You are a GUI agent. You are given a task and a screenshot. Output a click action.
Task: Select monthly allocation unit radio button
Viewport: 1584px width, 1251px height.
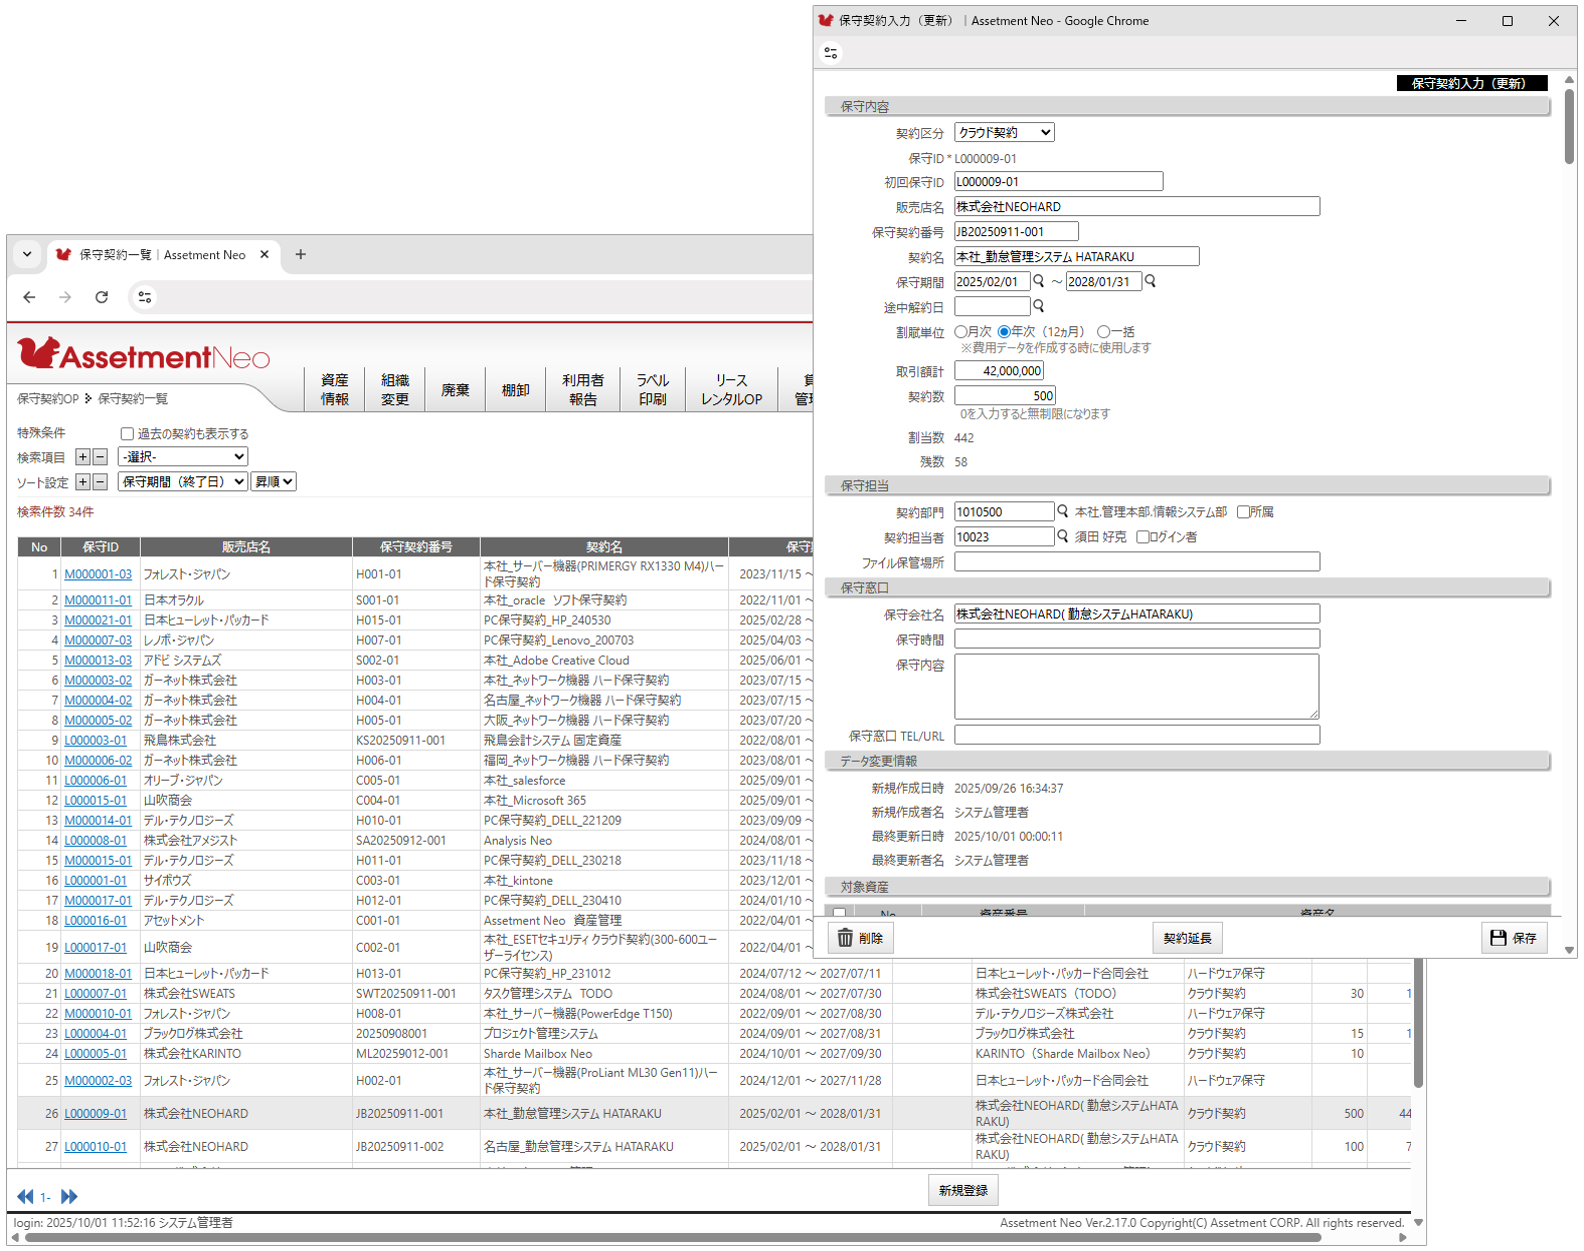[961, 332]
